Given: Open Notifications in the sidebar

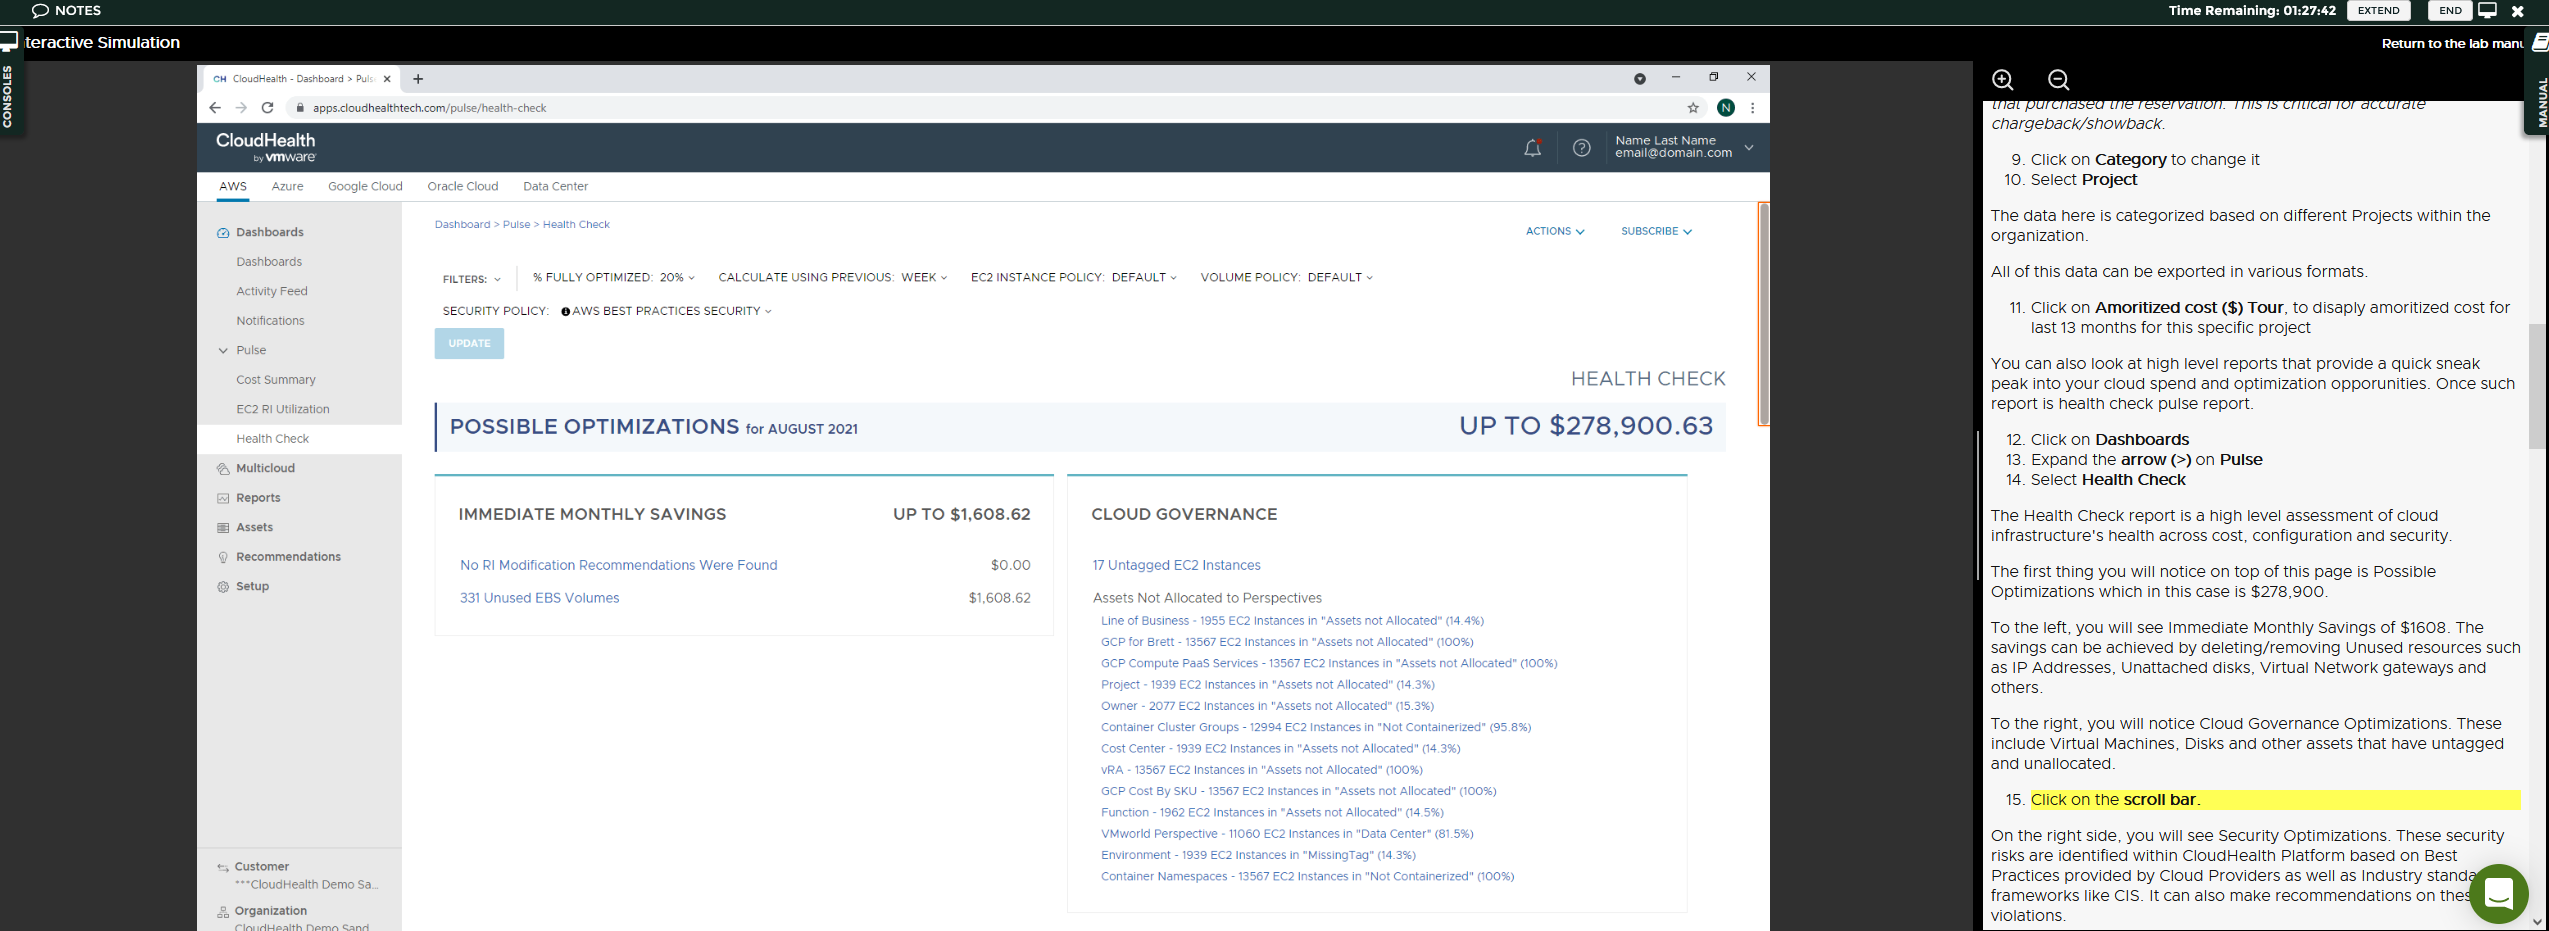Looking at the screenshot, I should [x=270, y=321].
